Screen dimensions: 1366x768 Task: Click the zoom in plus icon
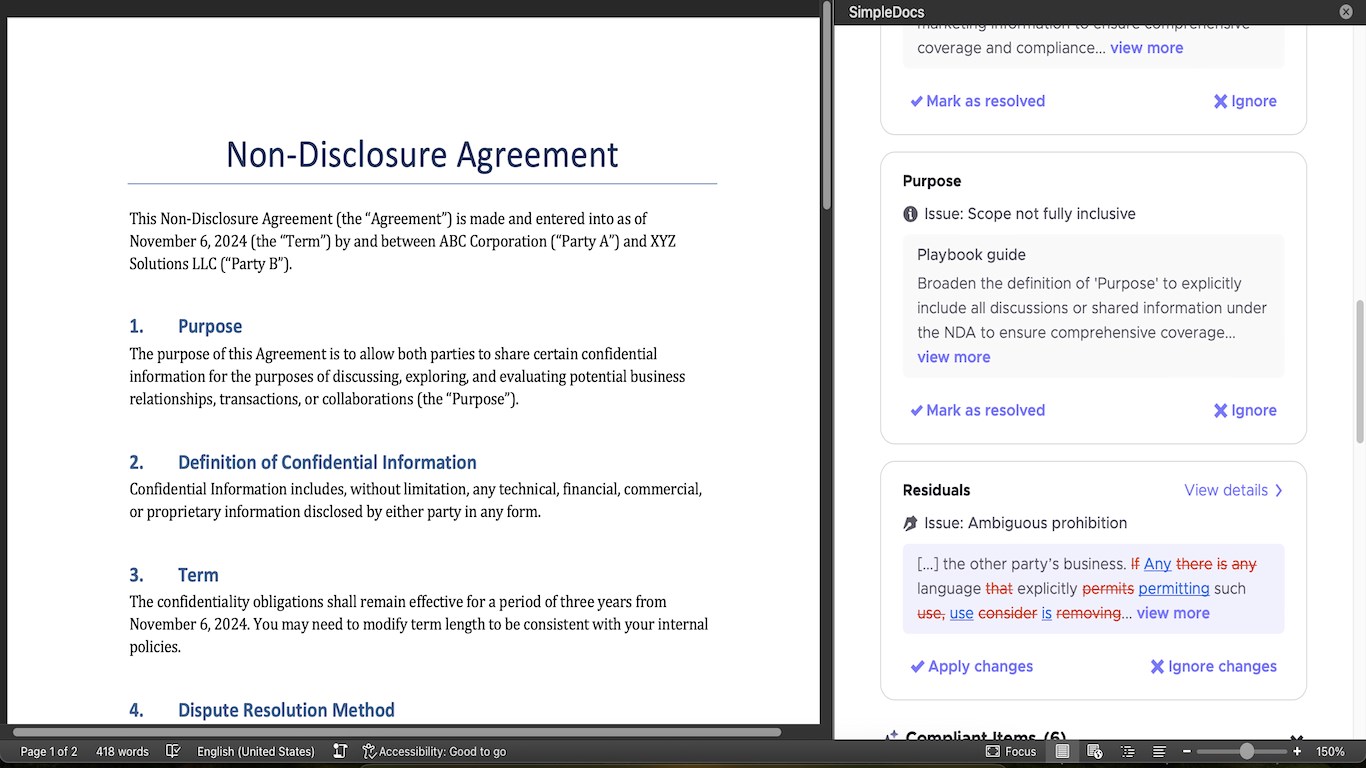1297,751
